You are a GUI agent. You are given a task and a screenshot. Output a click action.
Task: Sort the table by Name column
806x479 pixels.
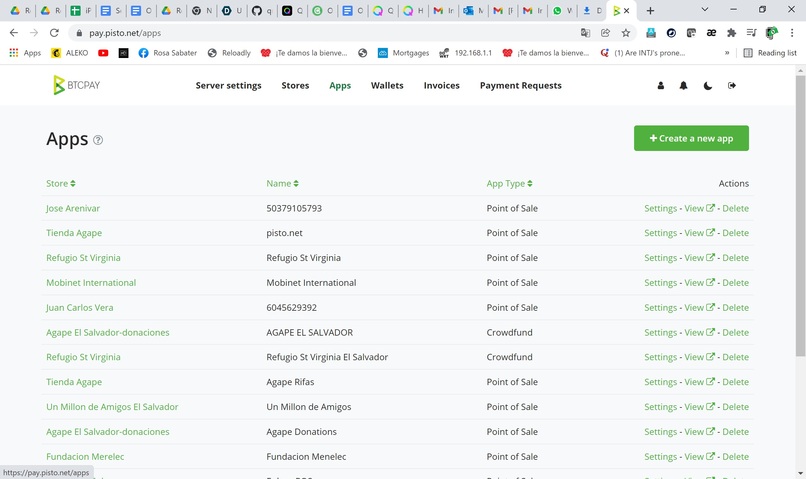282,183
